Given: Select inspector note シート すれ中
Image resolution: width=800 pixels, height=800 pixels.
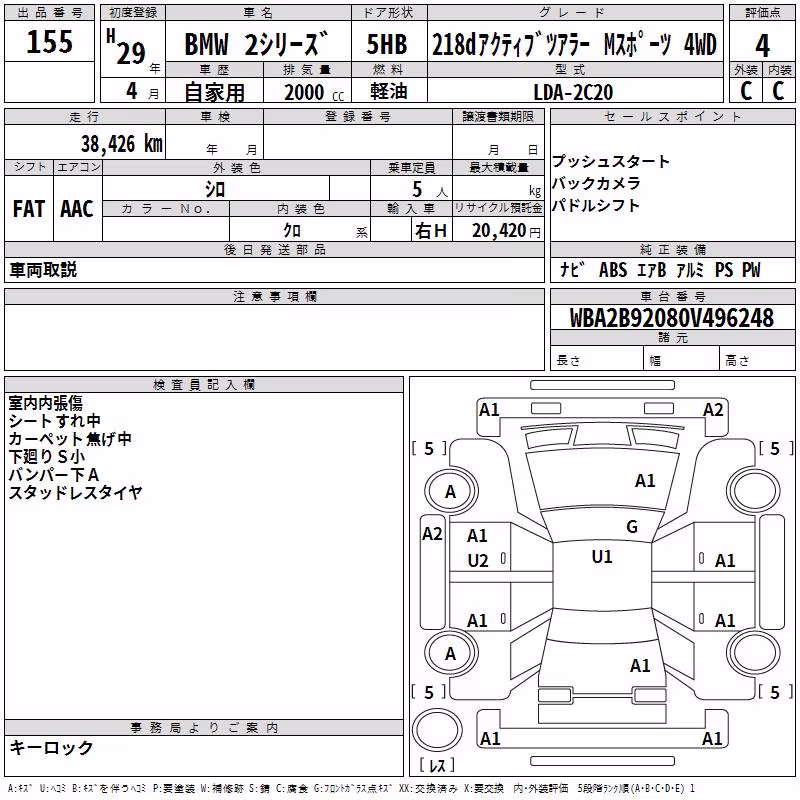Looking at the screenshot, I should 55,421.
